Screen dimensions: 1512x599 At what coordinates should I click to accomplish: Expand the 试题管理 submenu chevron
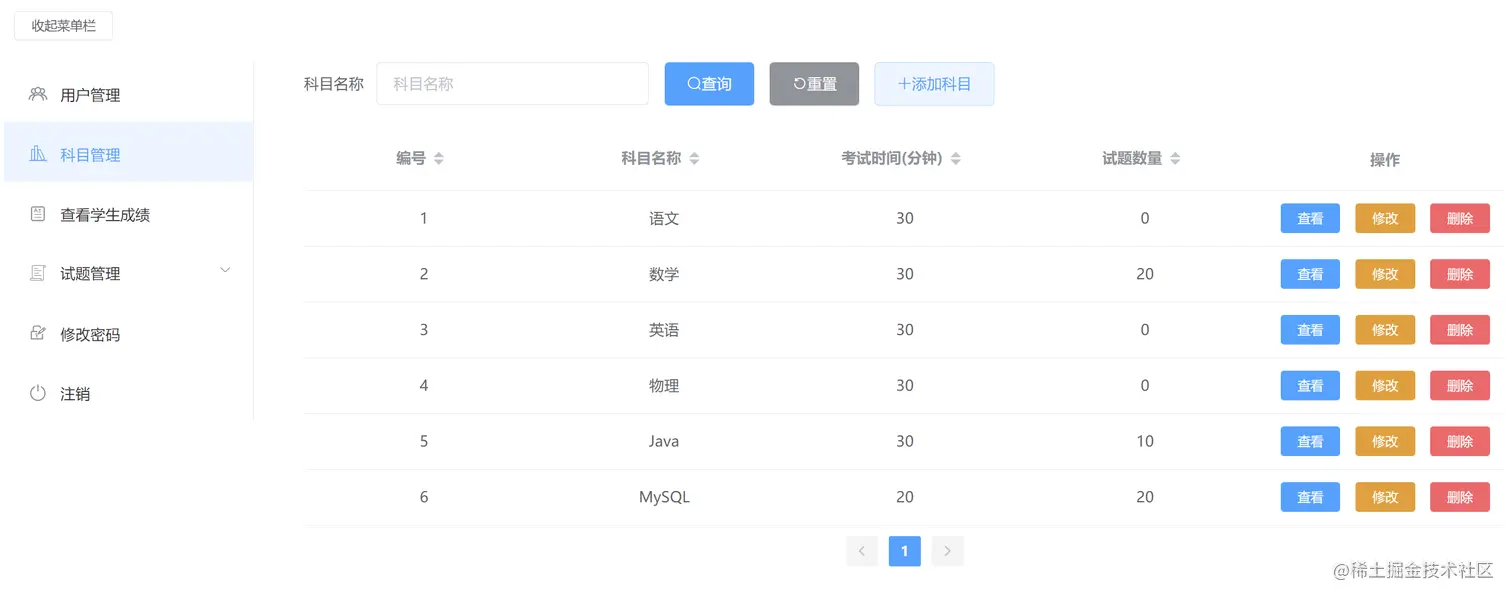pos(225,270)
